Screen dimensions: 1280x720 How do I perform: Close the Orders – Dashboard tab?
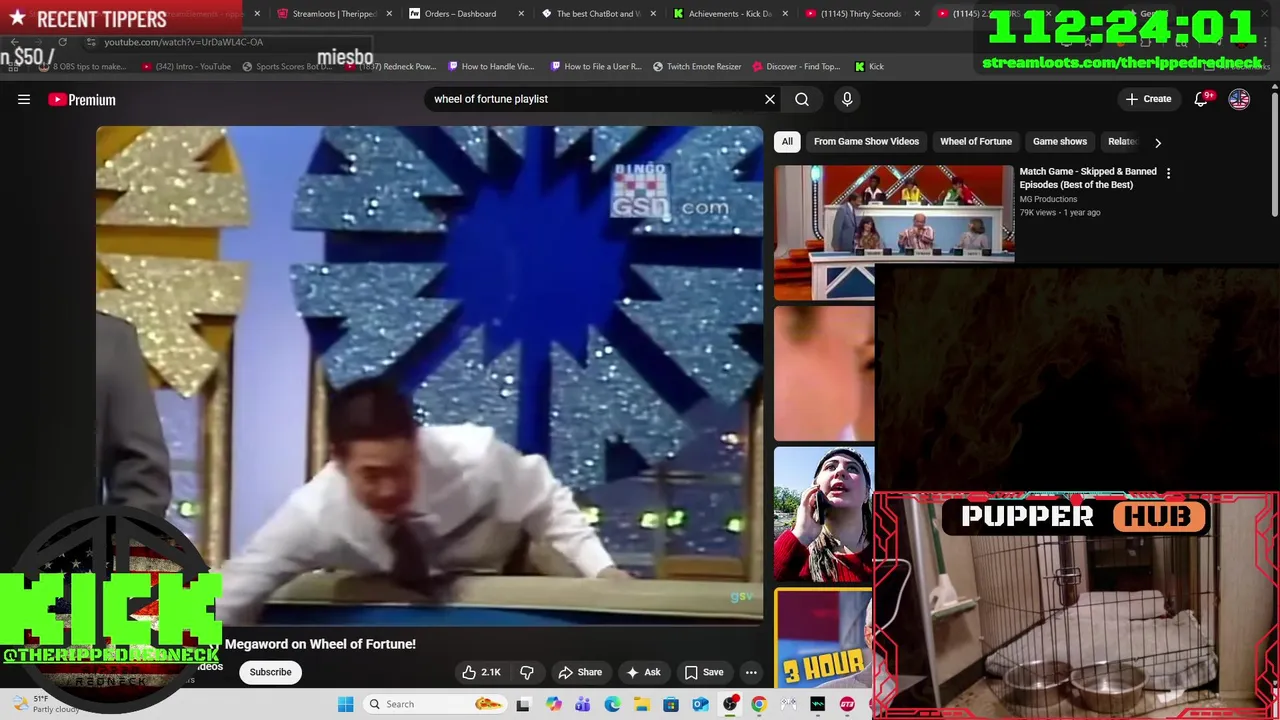click(521, 14)
